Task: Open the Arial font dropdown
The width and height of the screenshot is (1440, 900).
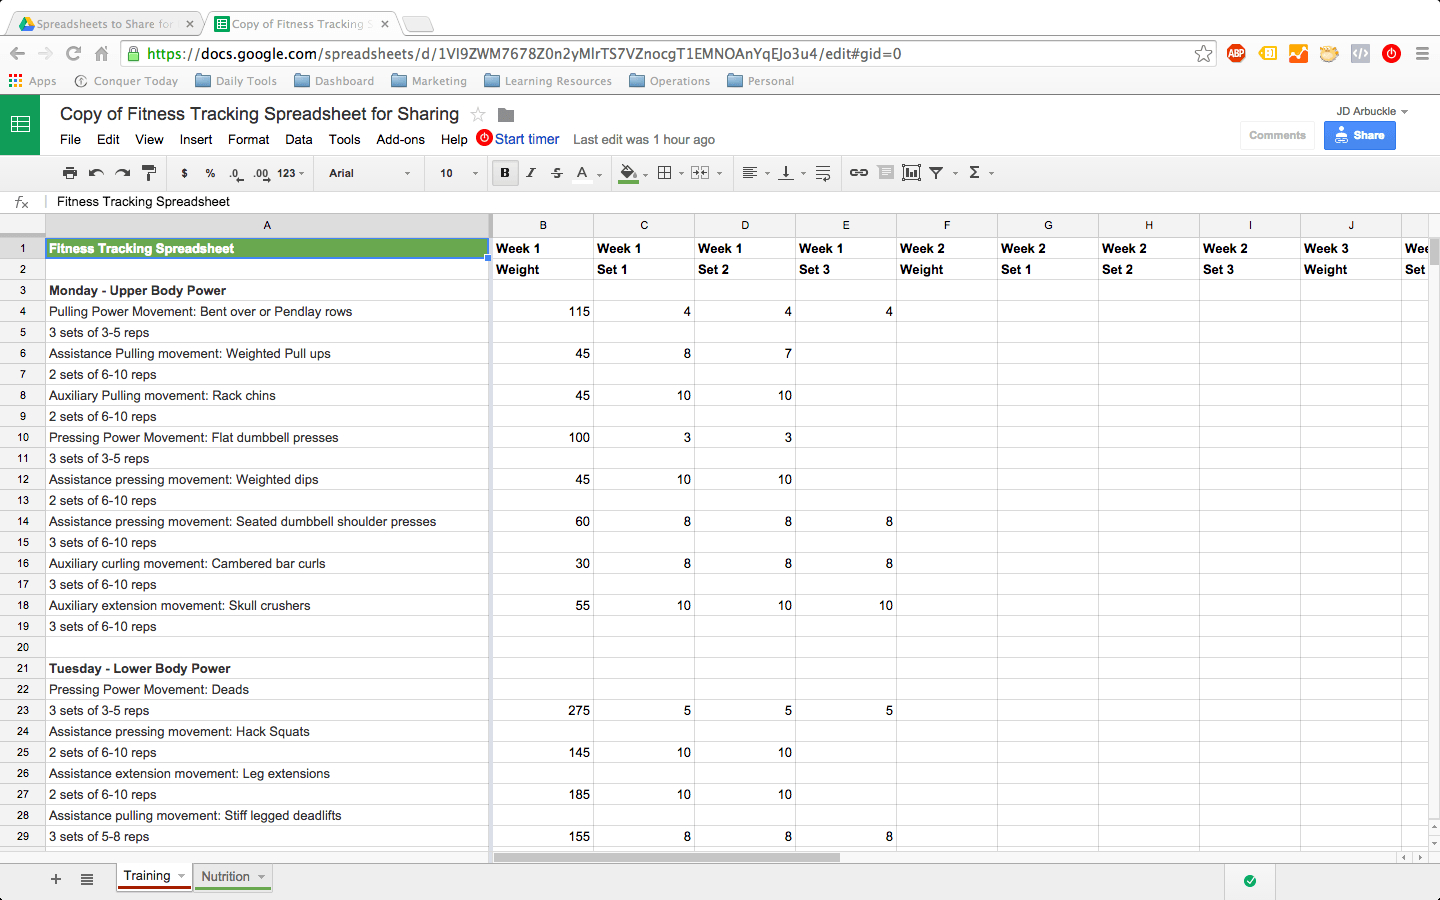Action: (x=369, y=173)
